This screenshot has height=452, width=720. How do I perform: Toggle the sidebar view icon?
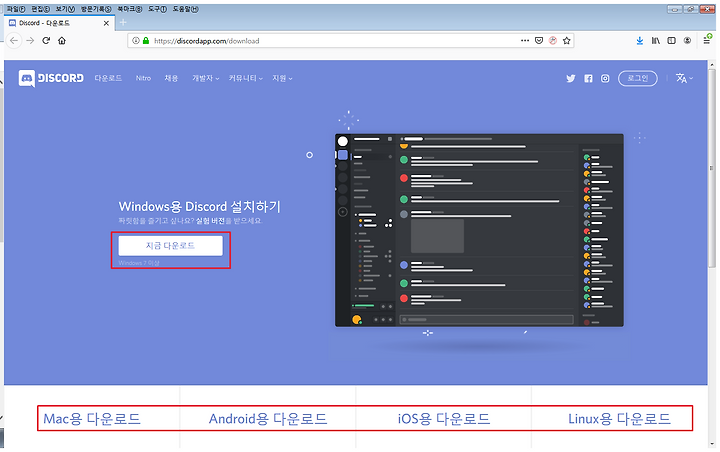pyautogui.click(x=671, y=40)
